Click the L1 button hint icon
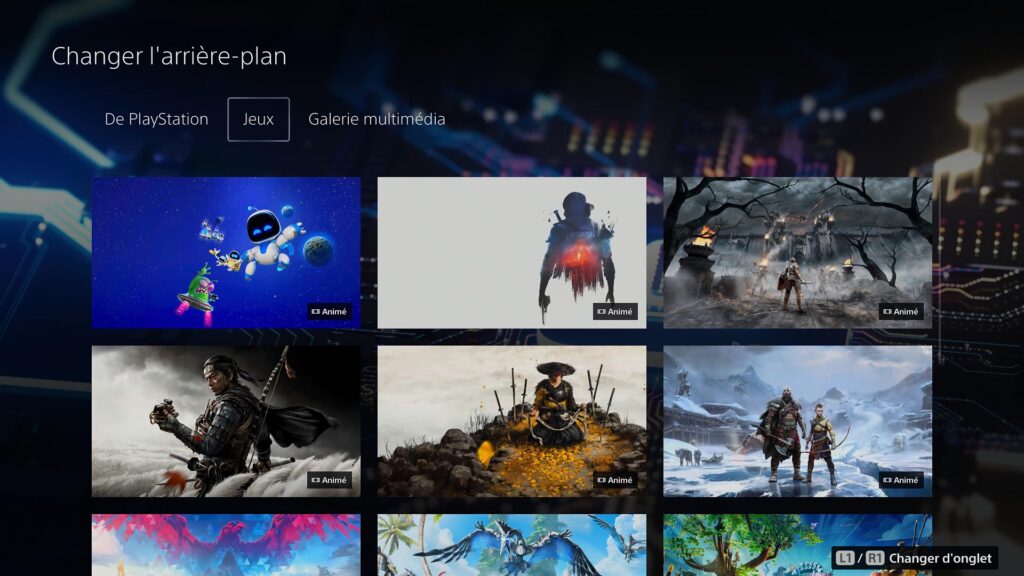 coord(845,558)
